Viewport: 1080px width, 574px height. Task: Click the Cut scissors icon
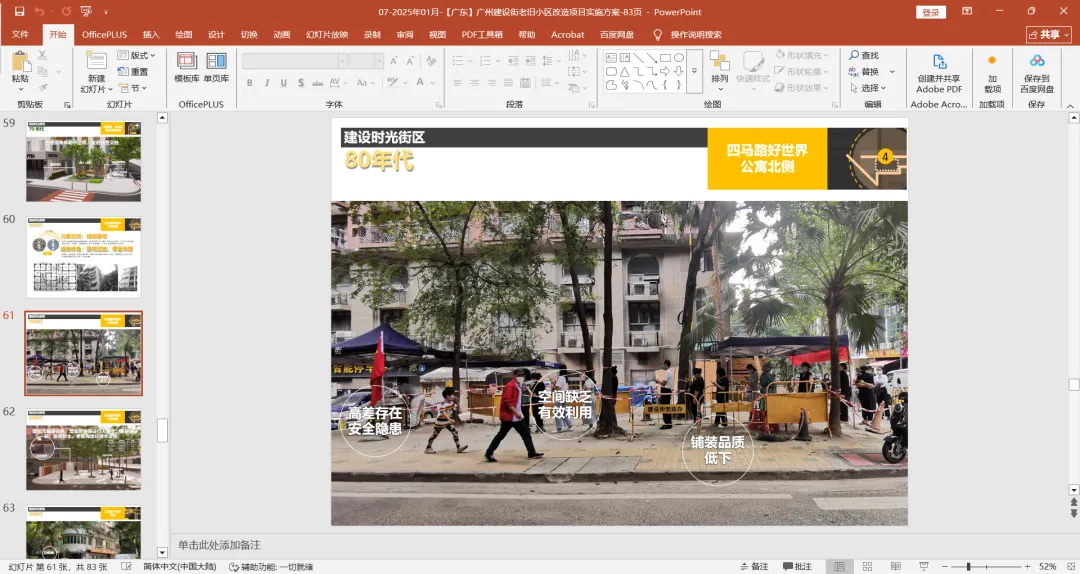tap(42, 55)
